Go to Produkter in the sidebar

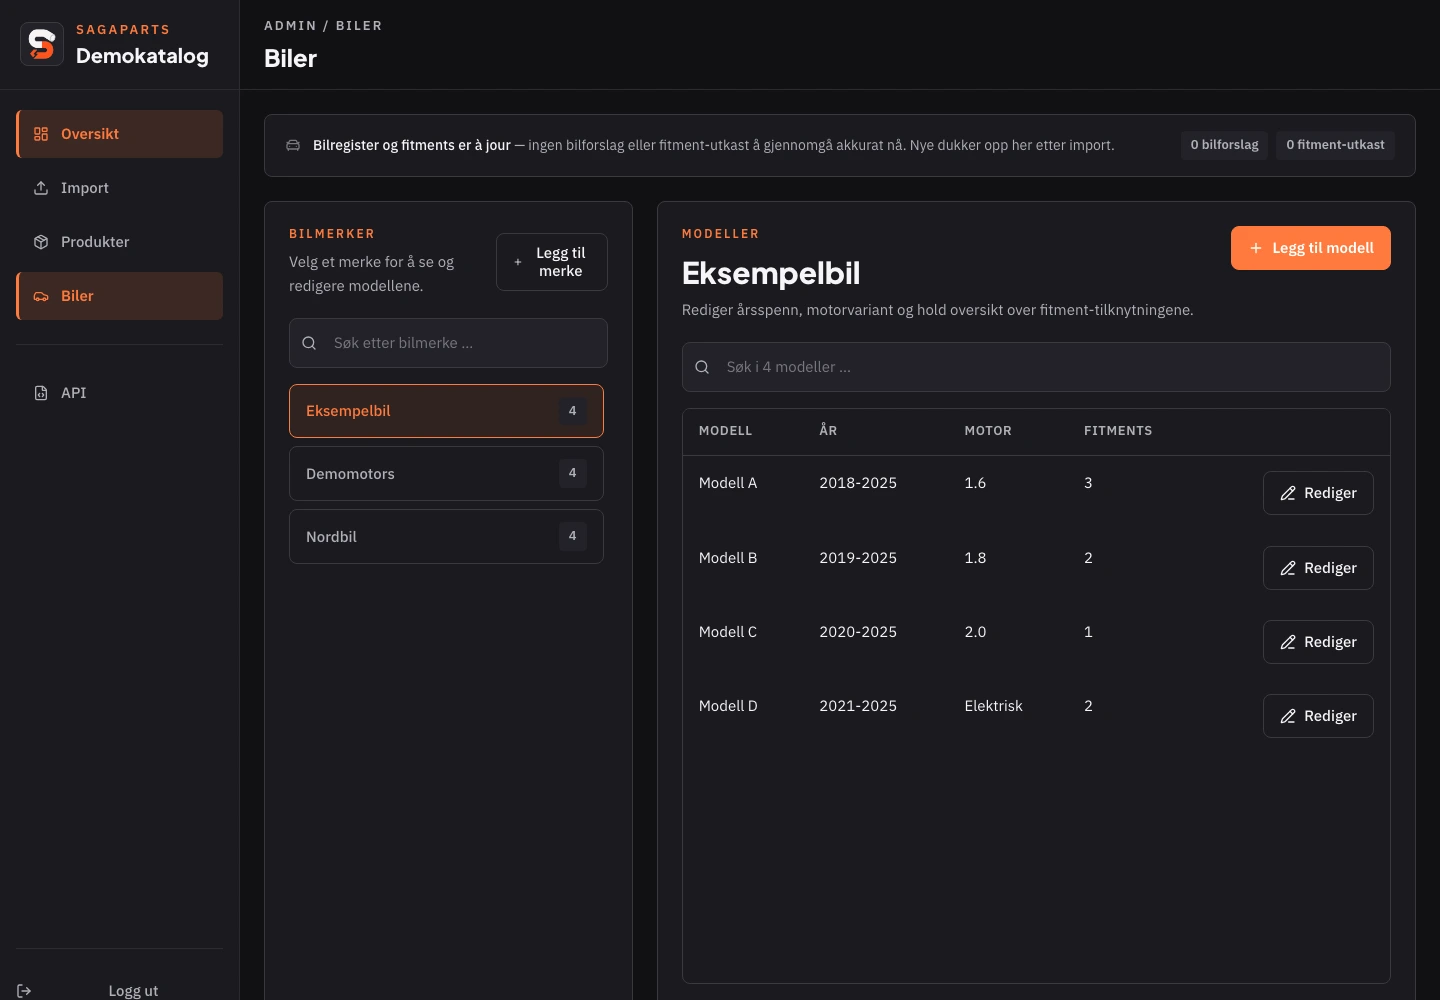coord(120,242)
